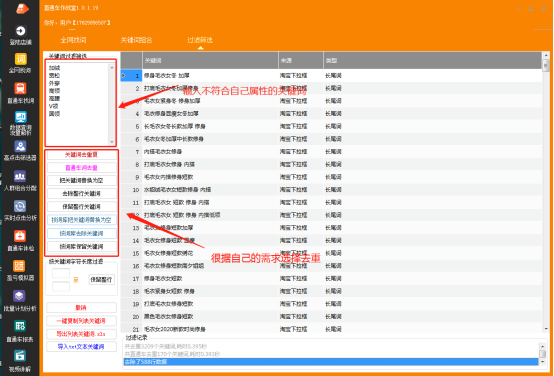Click inside the filter keyword text box
554x376 pixels.
[x=78, y=103]
